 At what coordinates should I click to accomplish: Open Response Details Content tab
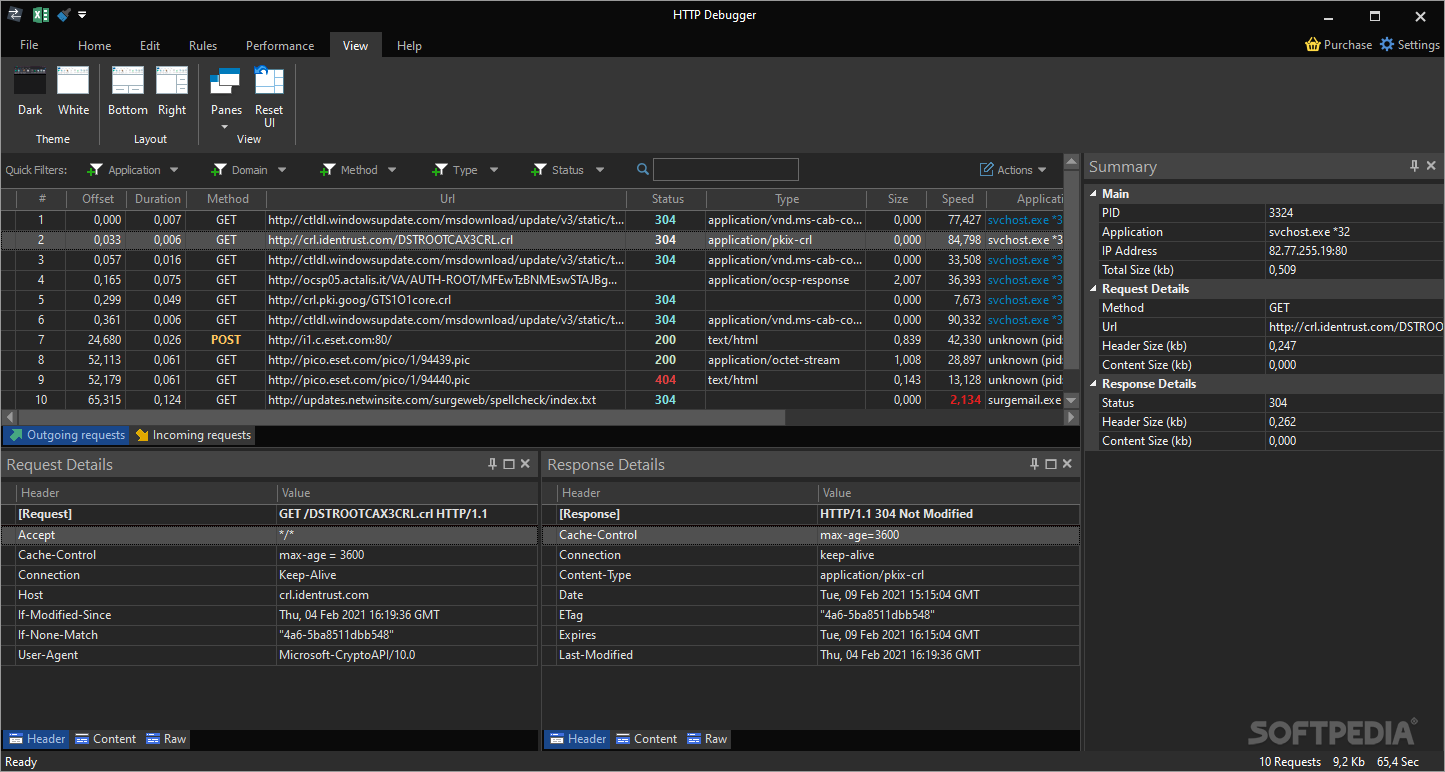pyautogui.click(x=646, y=739)
